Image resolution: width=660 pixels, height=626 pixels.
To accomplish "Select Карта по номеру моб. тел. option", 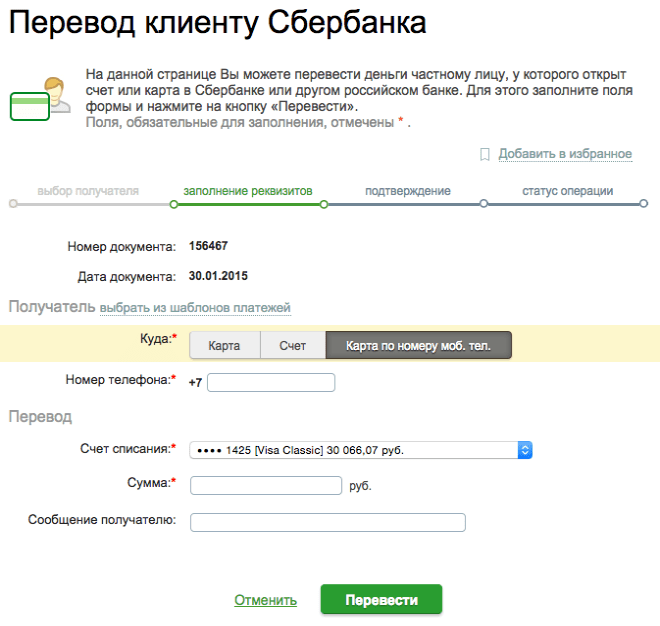I will (x=418, y=346).
